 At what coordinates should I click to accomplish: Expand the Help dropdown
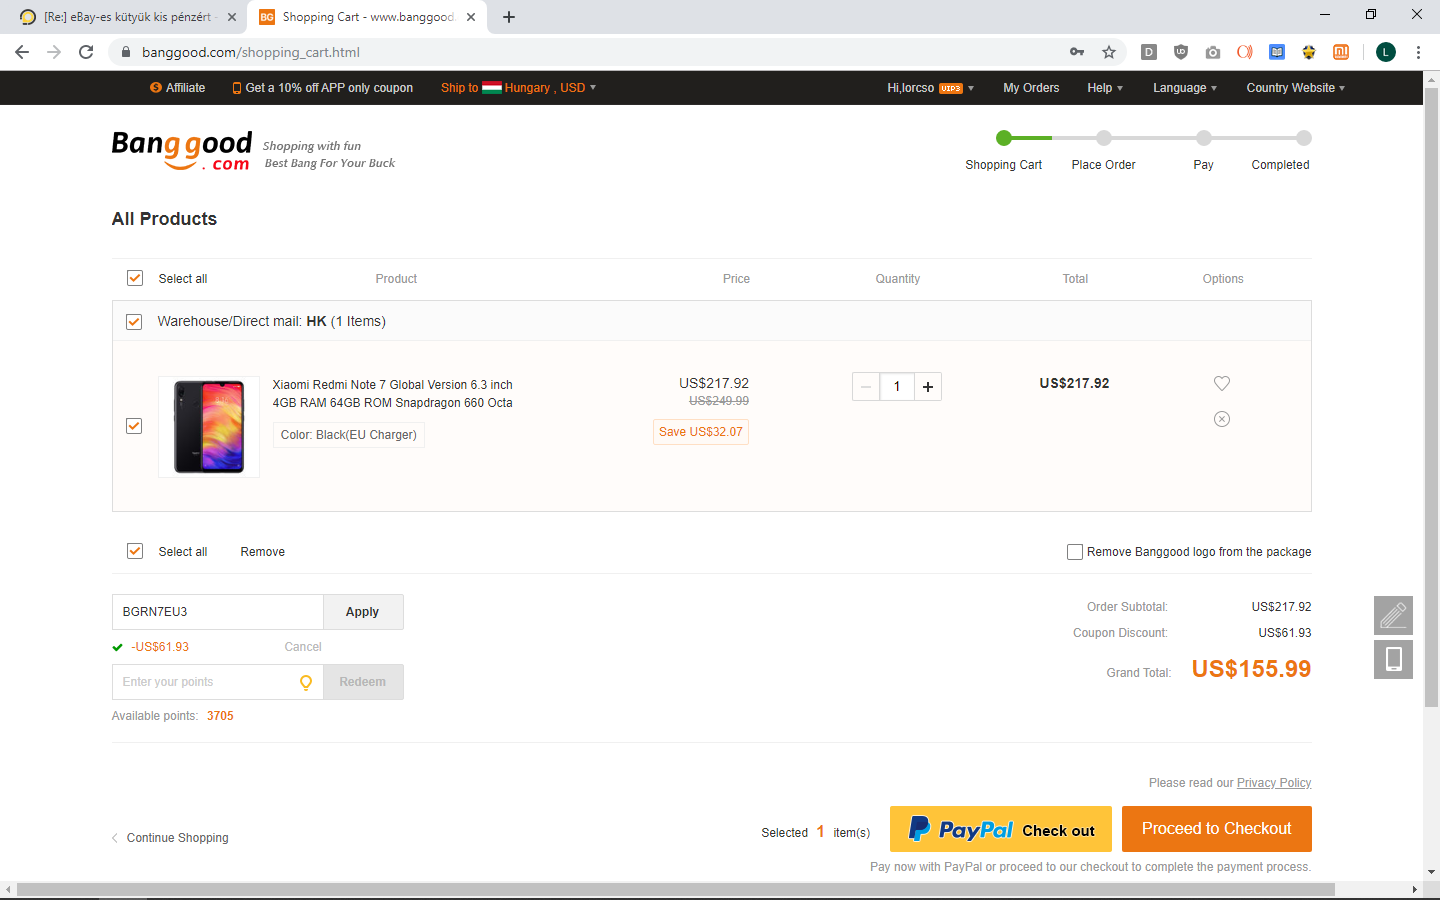tap(1105, 88)
